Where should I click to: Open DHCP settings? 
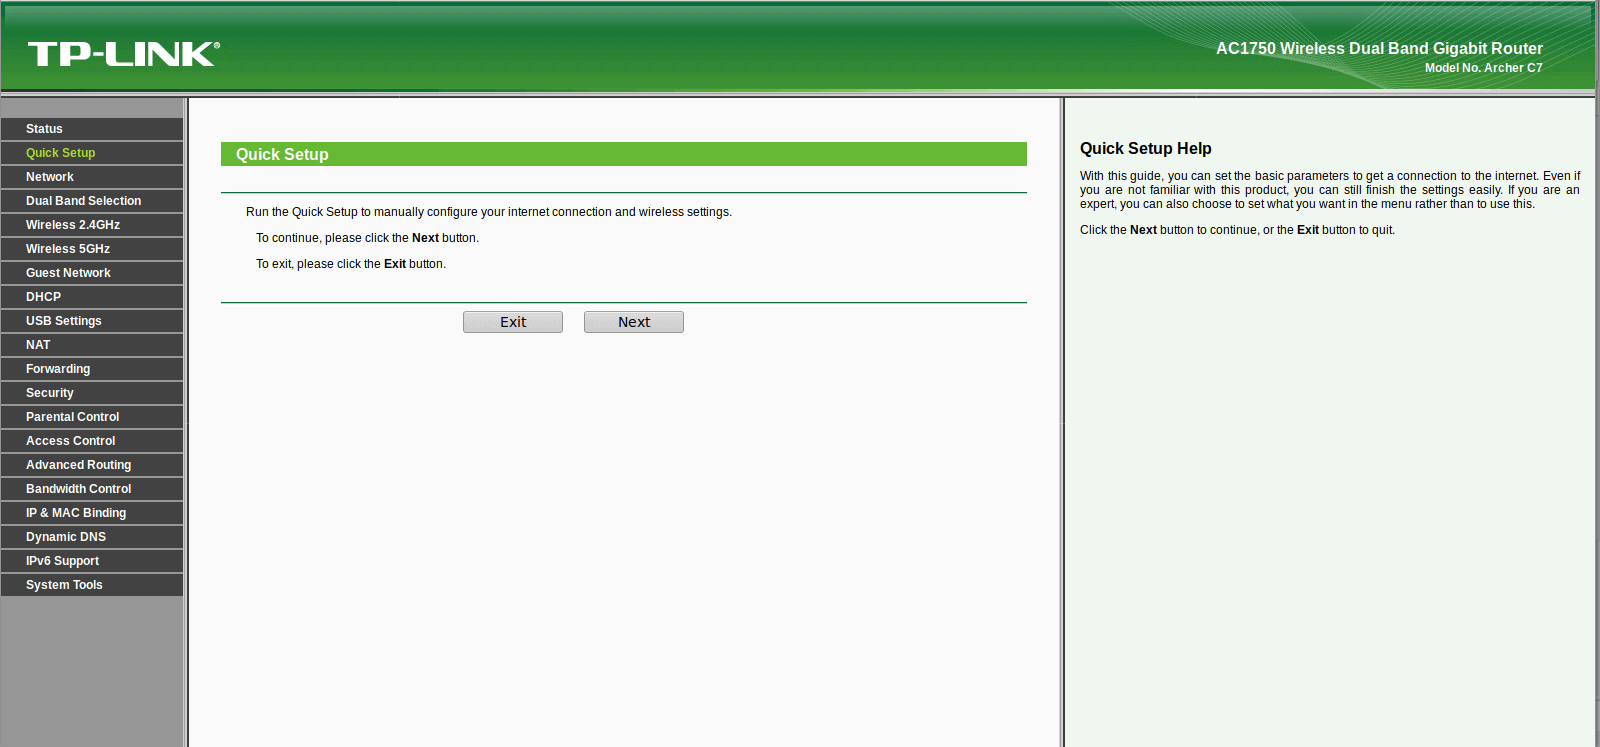pos(92,297)
